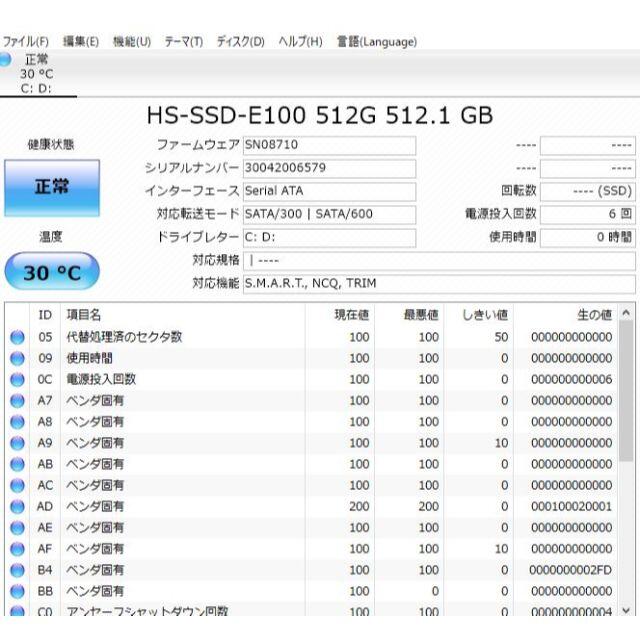
Task: Open the ヘルプ(H) menu
Action: tap(300, 42)
